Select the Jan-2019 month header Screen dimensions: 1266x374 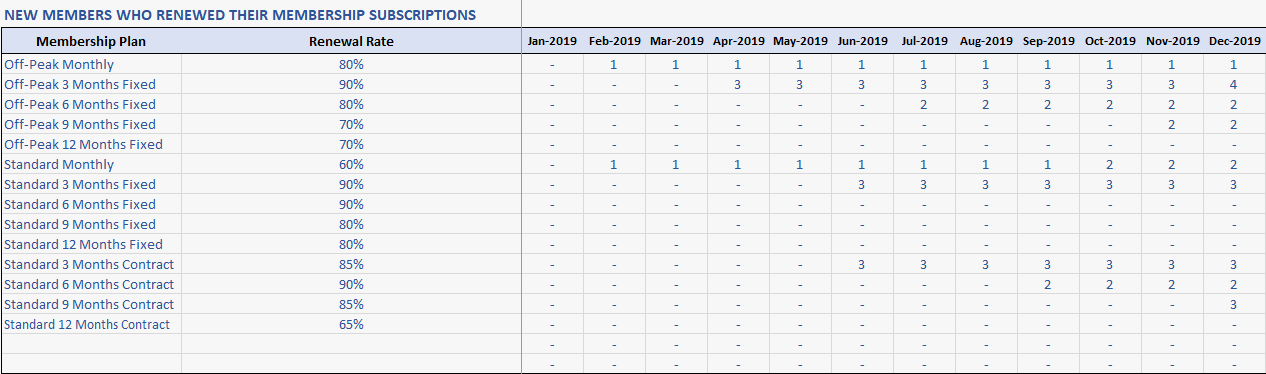[552, 41]
